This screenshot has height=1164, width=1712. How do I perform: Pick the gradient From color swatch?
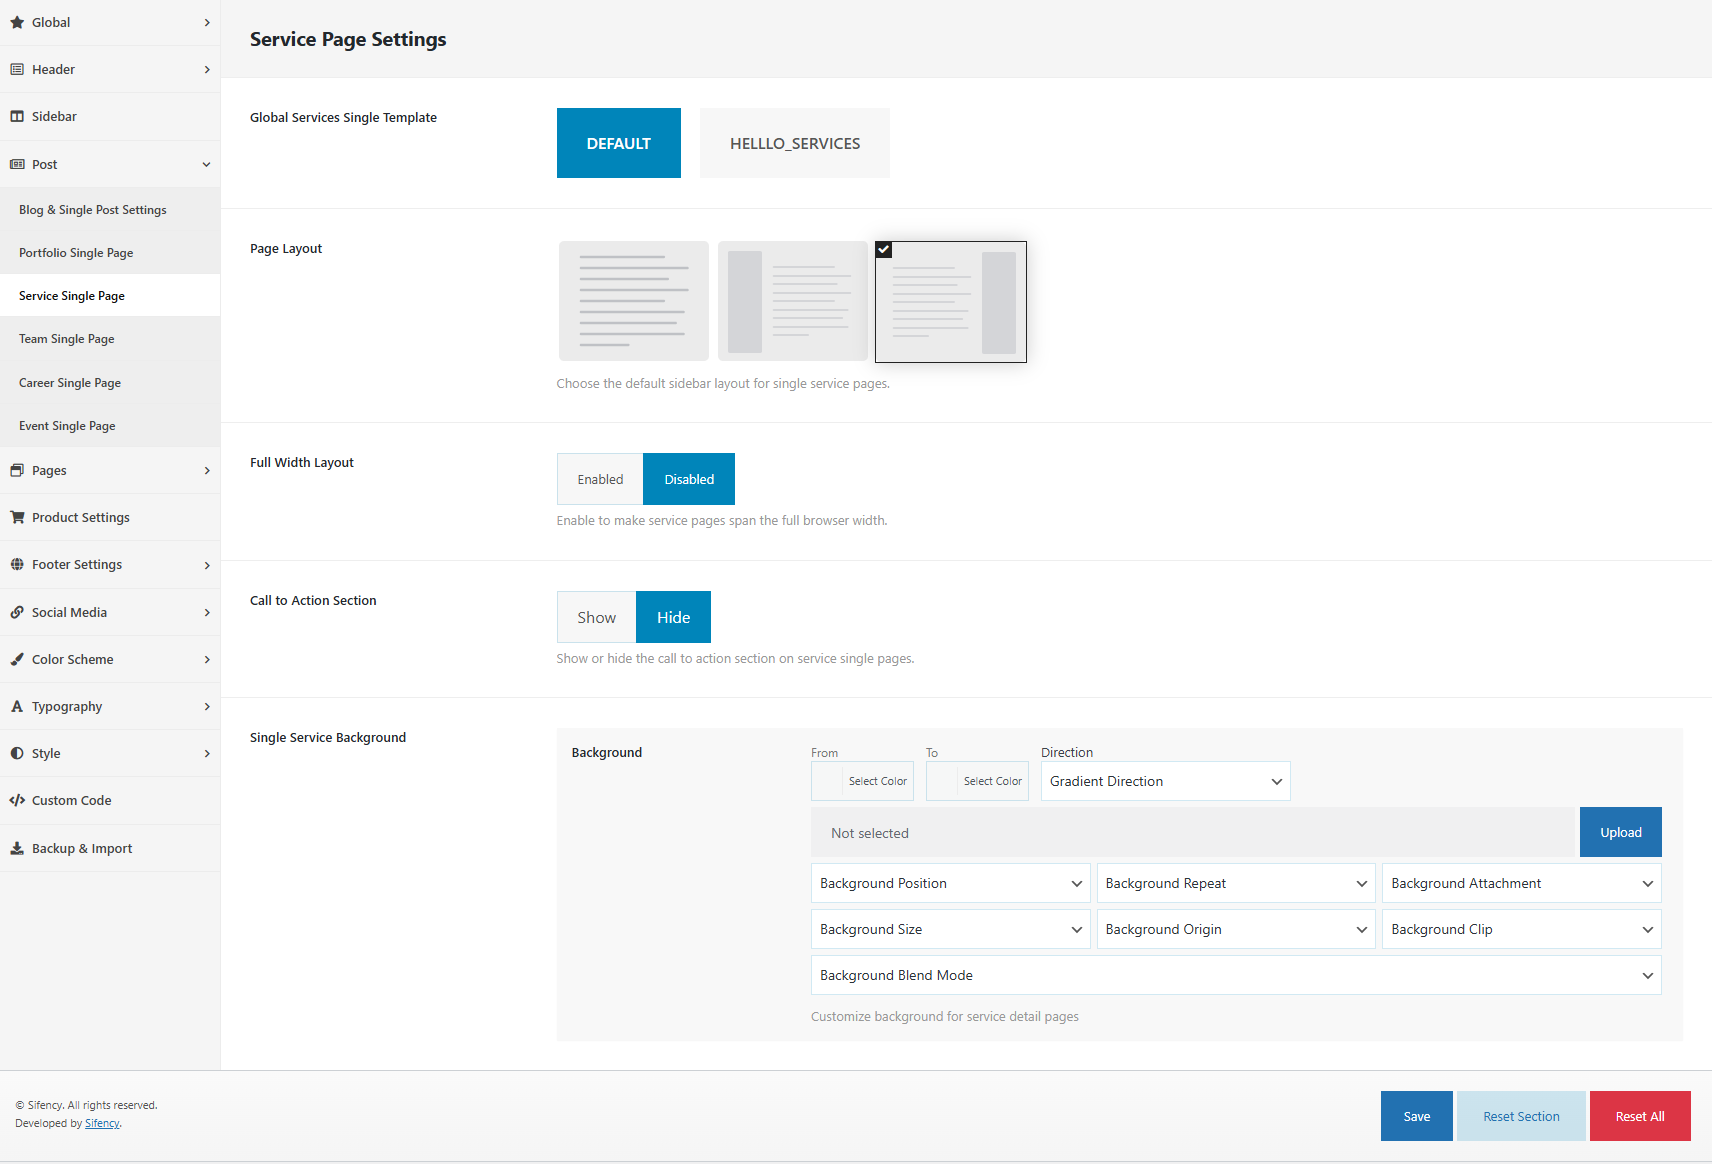pos(828,781)
